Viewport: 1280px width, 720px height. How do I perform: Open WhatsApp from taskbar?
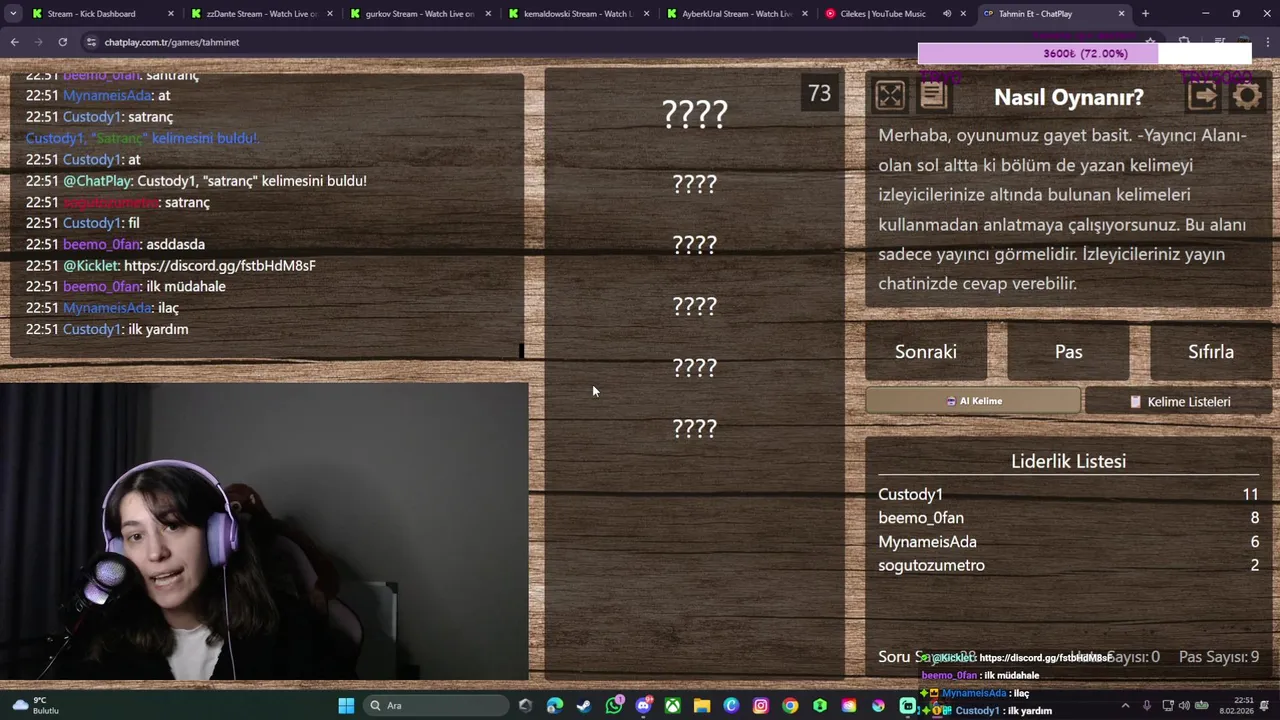coord(614,705)
